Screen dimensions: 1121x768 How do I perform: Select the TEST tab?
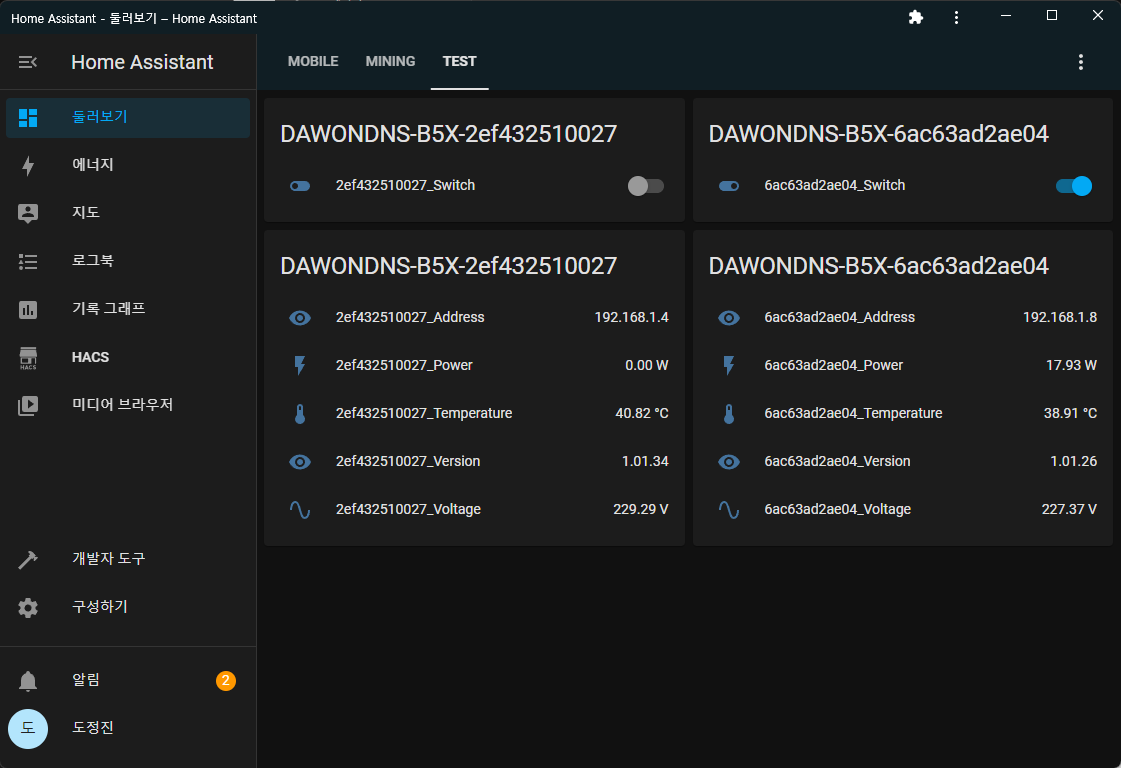(x=460, y=61)
